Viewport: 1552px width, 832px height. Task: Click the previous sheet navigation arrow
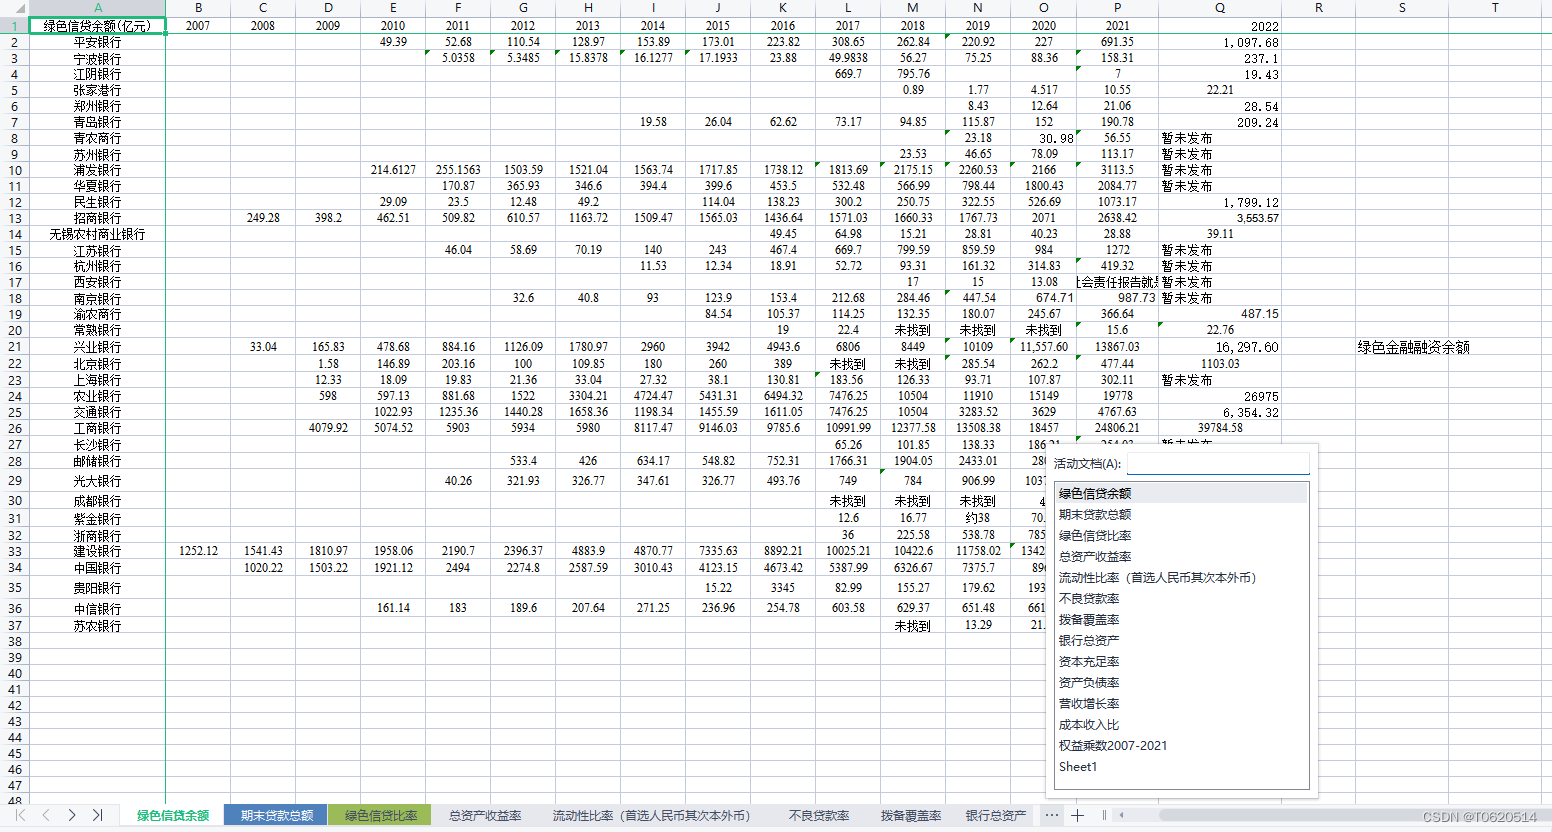[46, 815]
